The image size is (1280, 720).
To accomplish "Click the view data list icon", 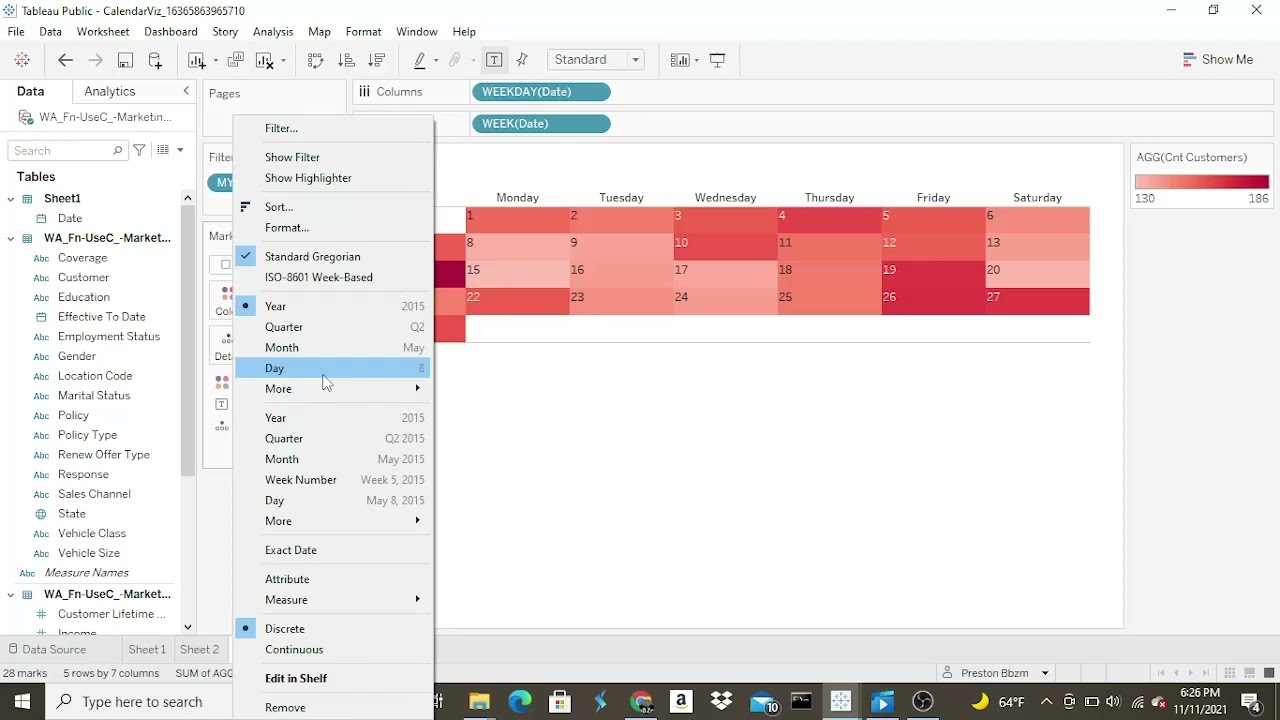I will click(163, 150).
